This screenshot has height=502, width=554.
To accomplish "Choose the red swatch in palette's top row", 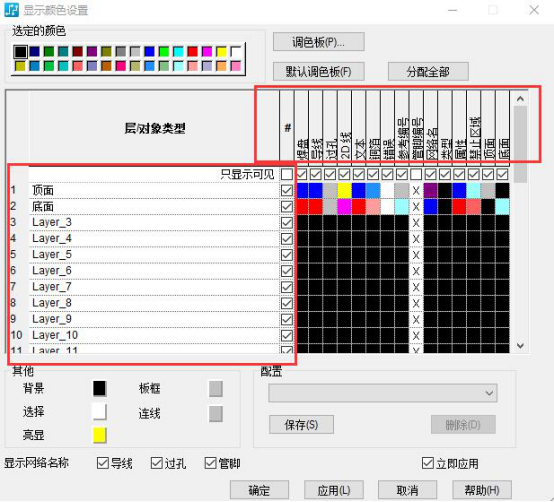I will tap(193, 52).
